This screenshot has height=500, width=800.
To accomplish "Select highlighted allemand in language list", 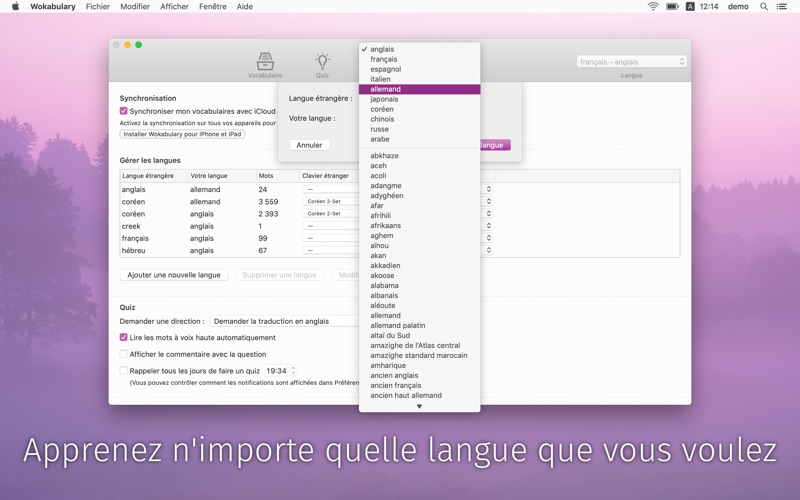I will [x=419, y=89].
